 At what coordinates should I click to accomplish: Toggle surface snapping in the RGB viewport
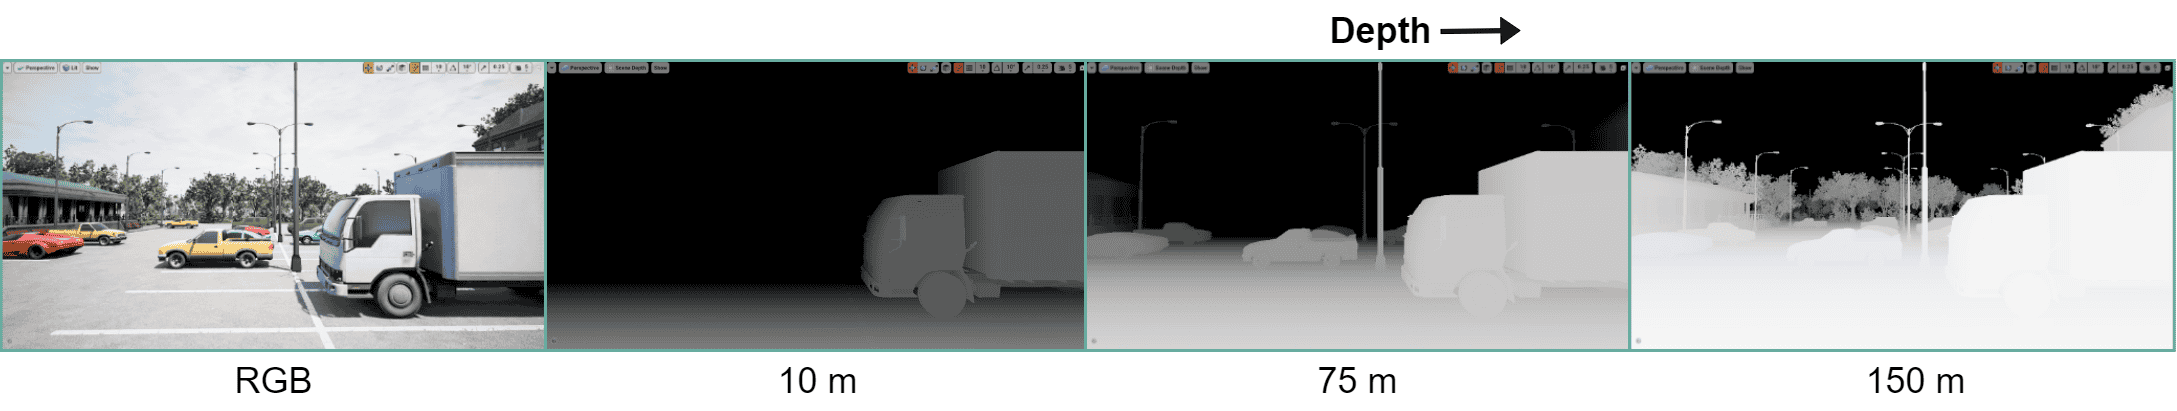[x=415, y=68]
